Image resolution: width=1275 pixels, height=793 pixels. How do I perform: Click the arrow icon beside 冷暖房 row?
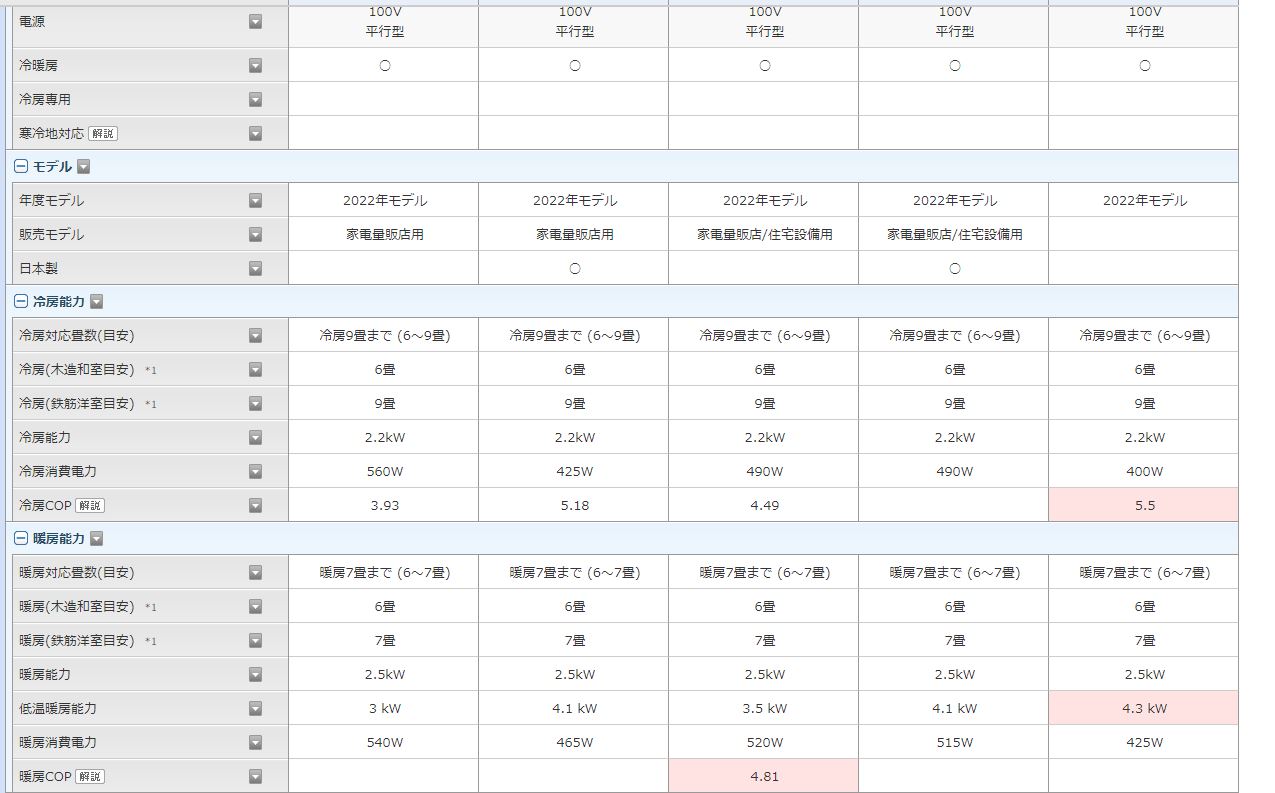pyautogui.click(x=255, y=65)
